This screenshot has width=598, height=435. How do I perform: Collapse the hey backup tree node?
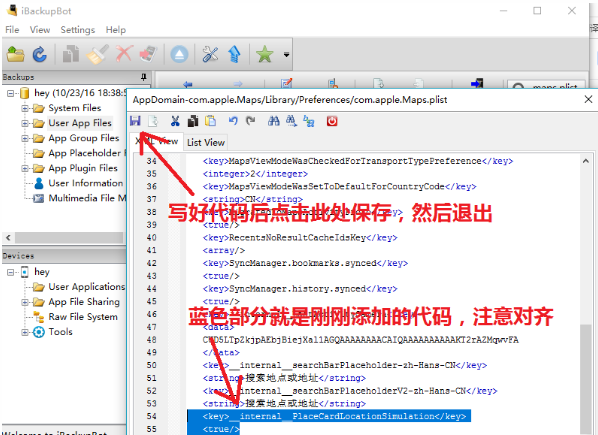(x=11, y=93)
